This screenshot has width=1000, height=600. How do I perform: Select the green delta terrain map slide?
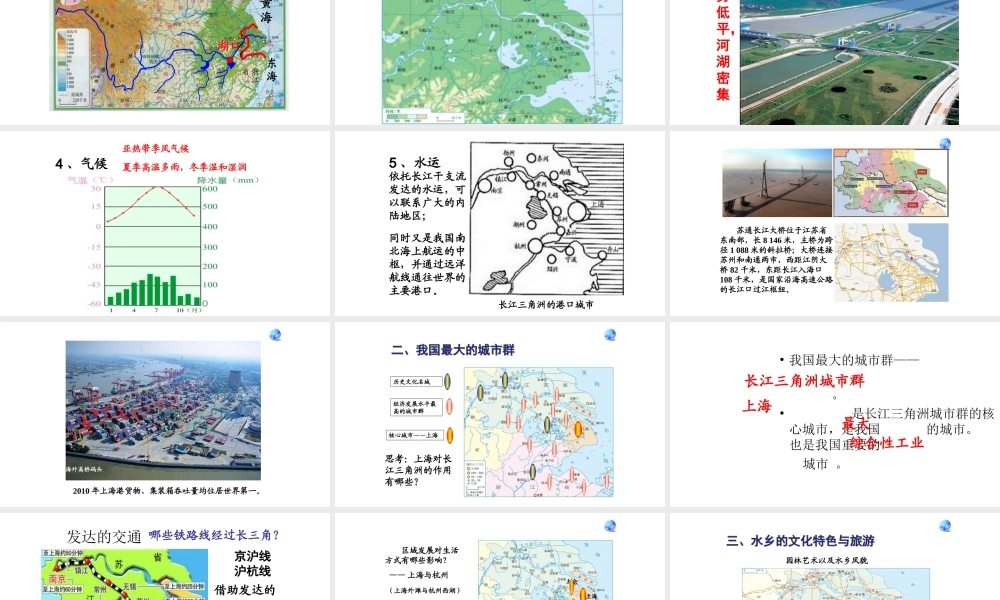[x=500, y=62]
